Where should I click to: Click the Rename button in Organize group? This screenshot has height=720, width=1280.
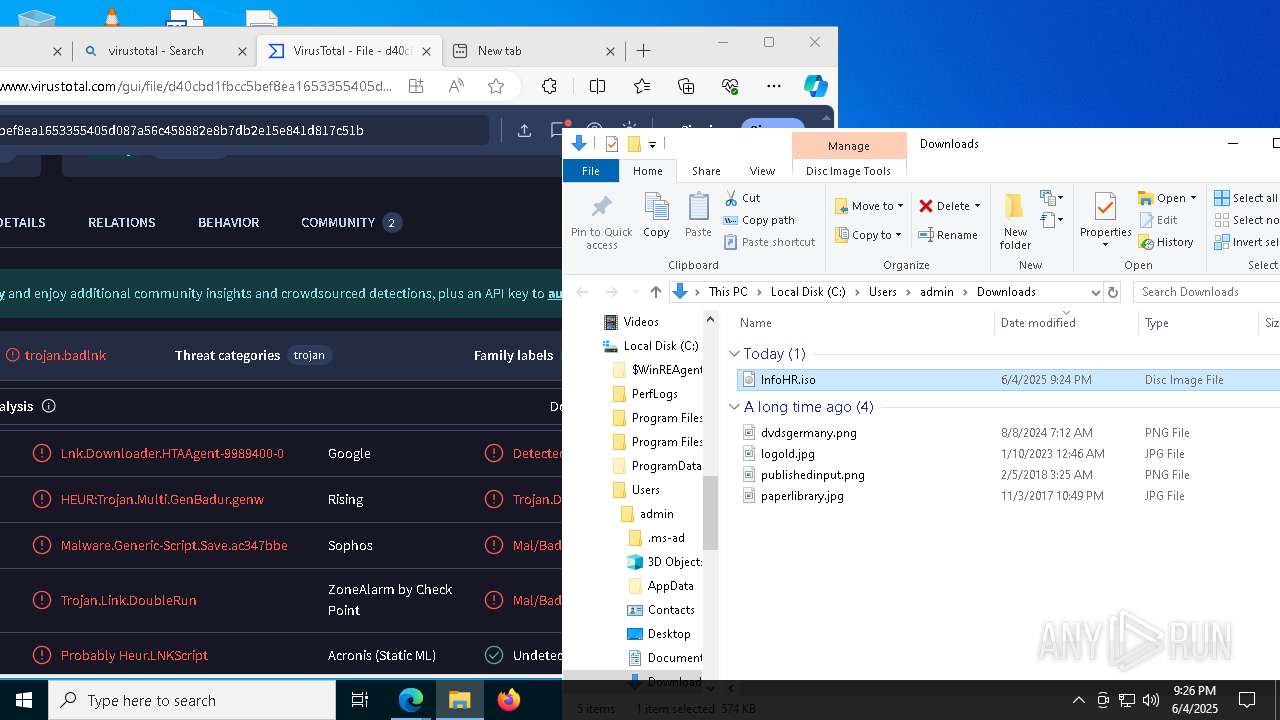[948, 235]
